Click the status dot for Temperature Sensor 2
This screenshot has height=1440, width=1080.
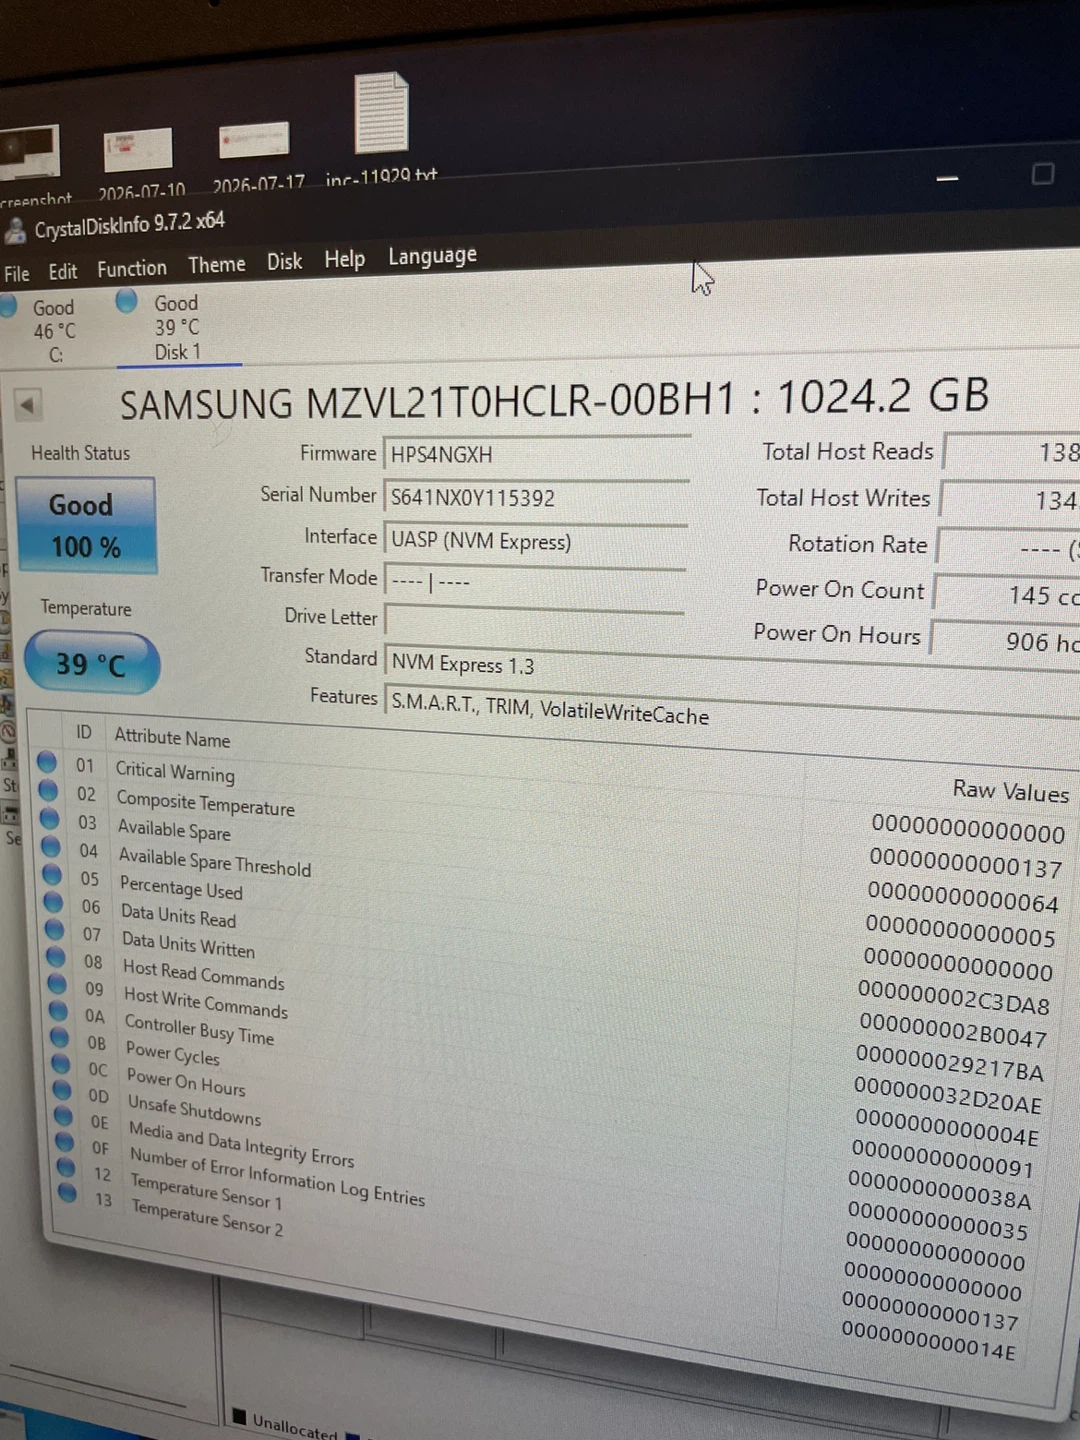[x=68, y=1192]
